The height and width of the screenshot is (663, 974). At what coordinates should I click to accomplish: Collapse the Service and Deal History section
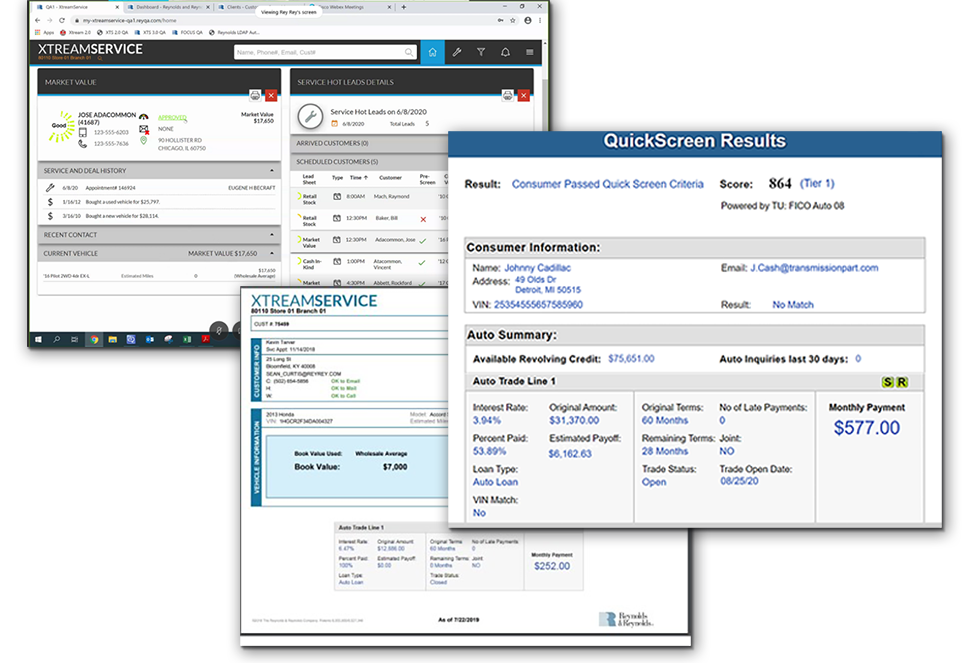tap(271, 171)
